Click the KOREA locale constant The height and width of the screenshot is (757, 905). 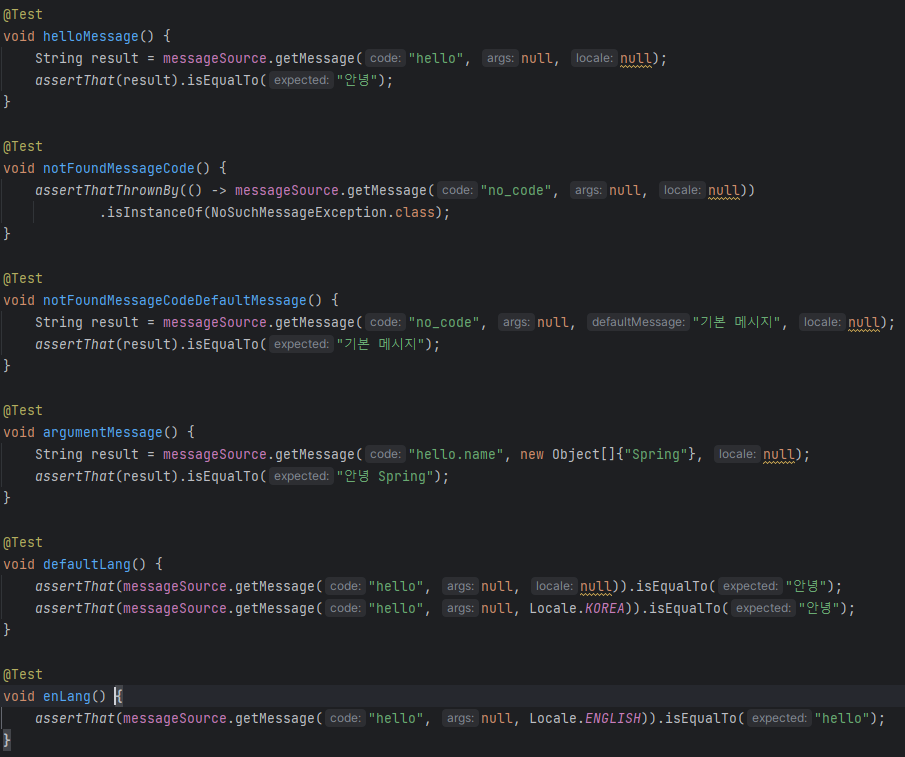click(605, 609)
